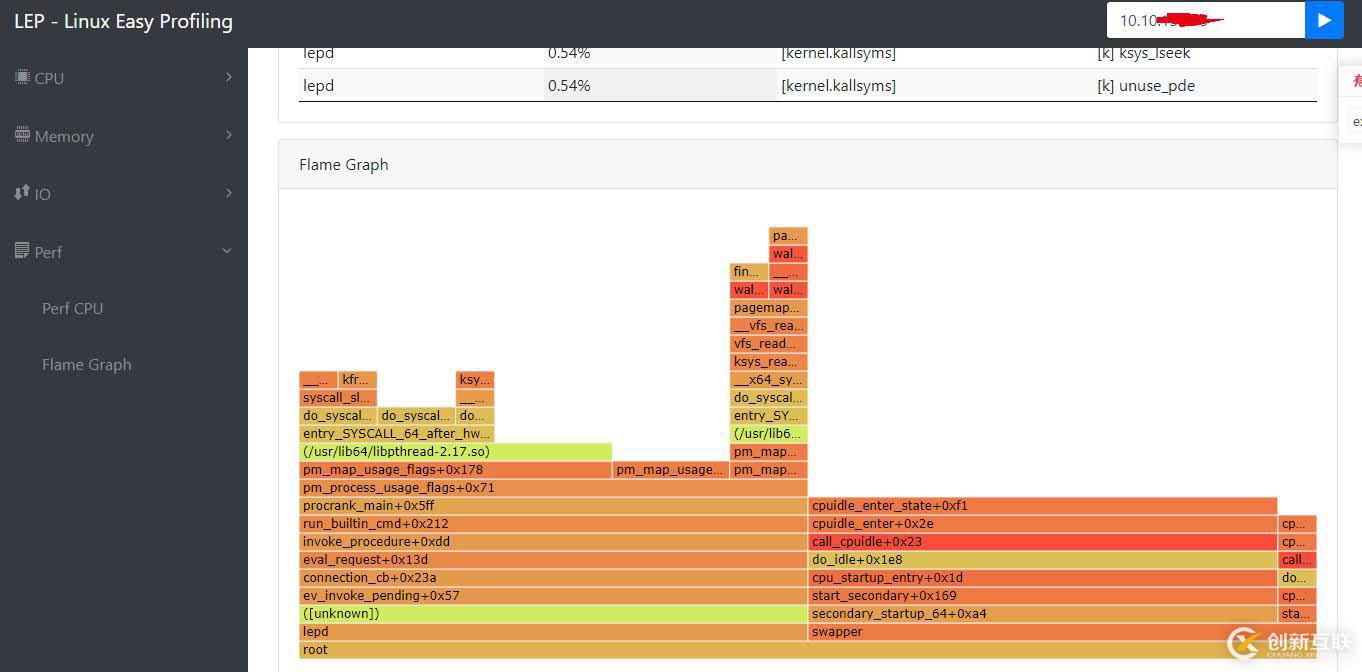
Task: Click the IO arrows icon in sidebar
Action: point(22,192)
